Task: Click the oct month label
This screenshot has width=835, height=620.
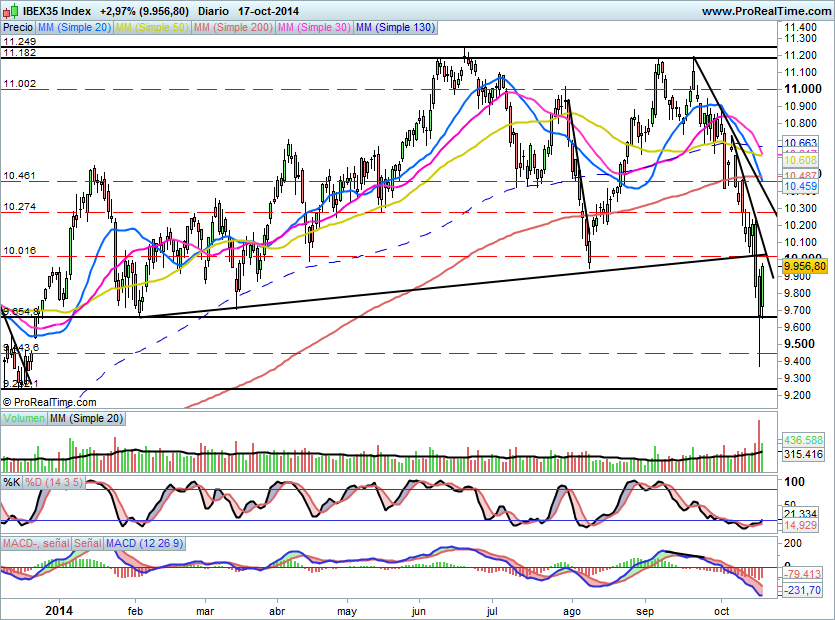Action: click(722, 611)
